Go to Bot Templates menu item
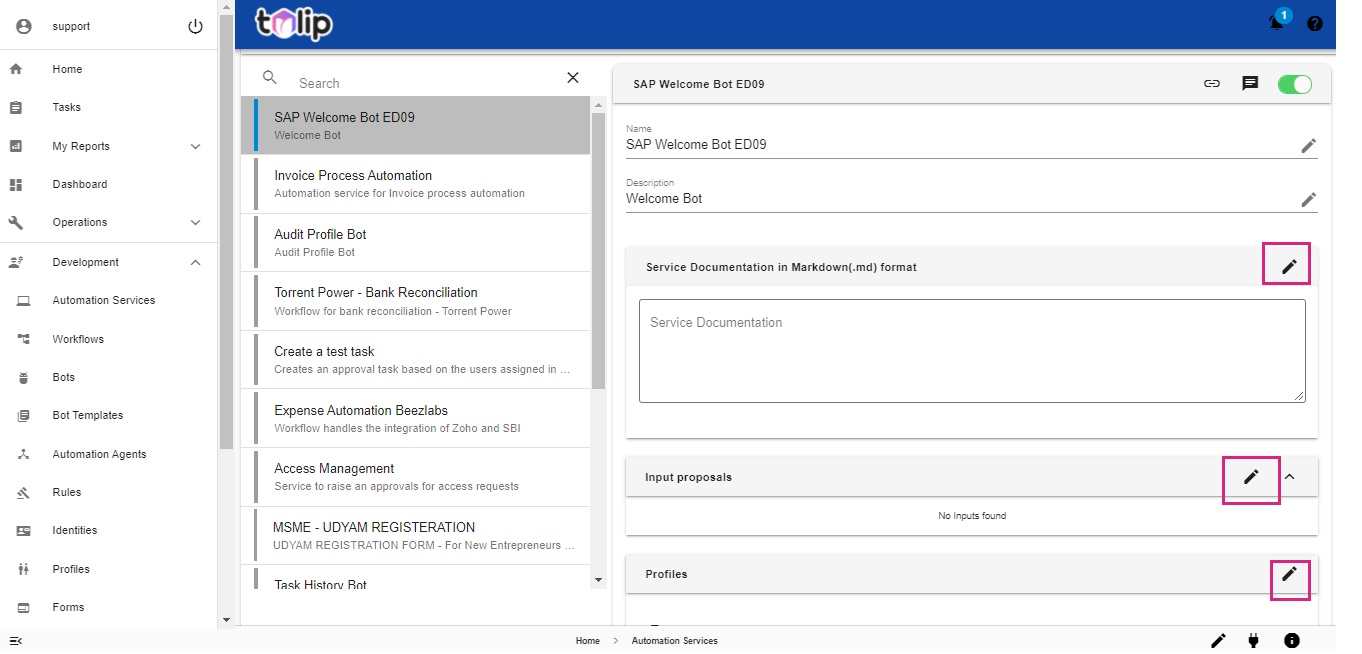1362x654 pixels. [x=88, y=415]
